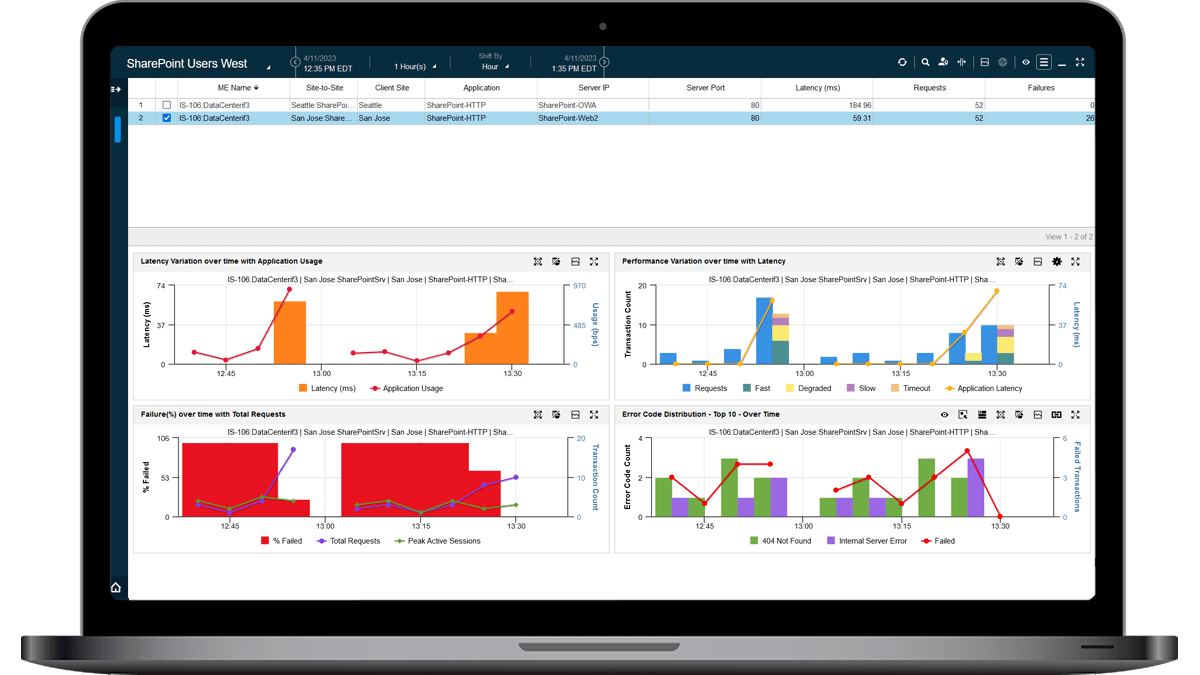
Task: Toggle the % Failed legend item
Action: (x=282, y=540)
